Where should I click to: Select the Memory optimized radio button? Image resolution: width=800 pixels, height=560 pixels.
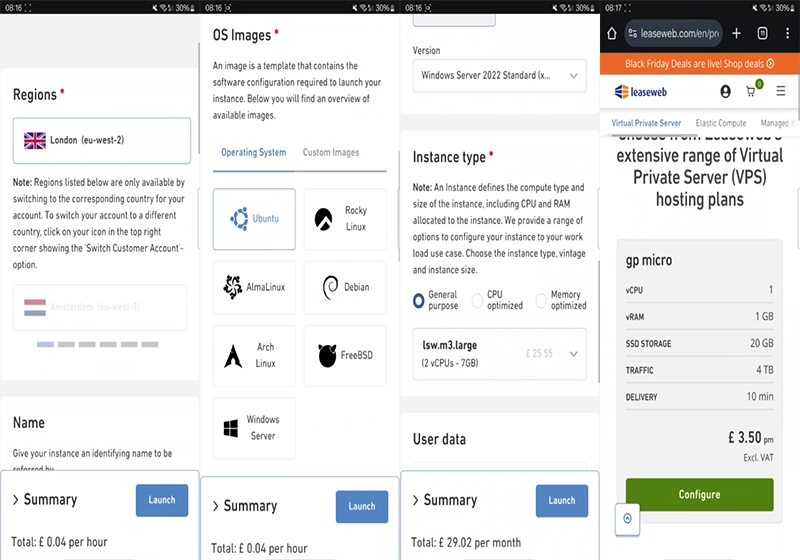pyautogui.click(x=541, y=300)
